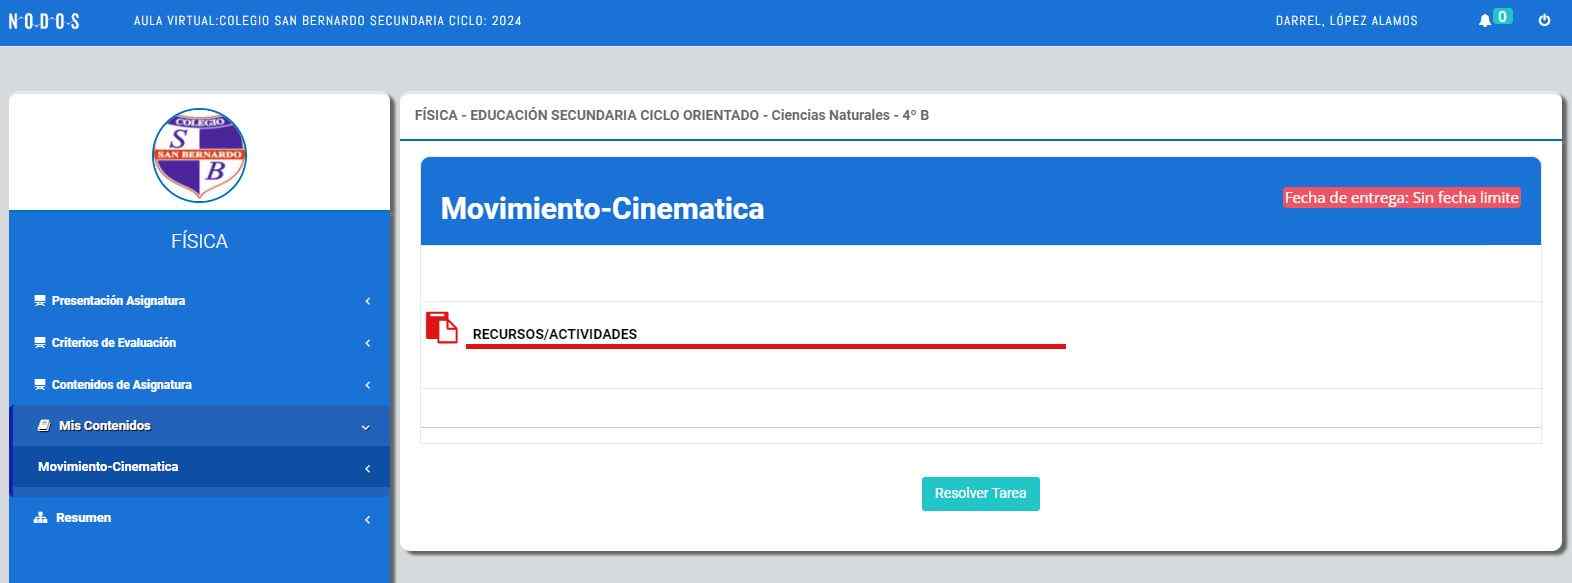Click the Fecha de entrega red badge
Viewport: 1572px width, 583px height.
[x=1401, y=198]
